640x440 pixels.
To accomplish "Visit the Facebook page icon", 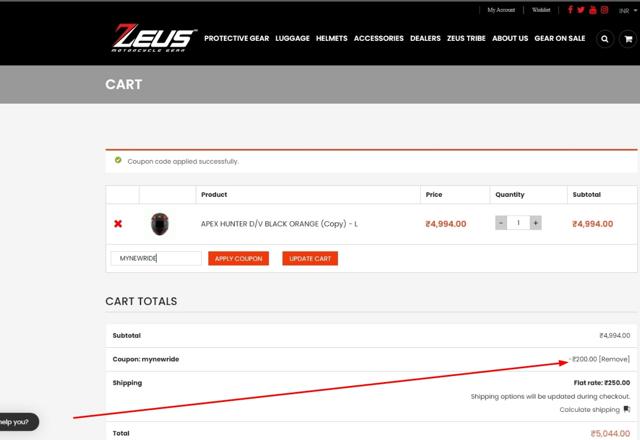I will click(570, 10).
